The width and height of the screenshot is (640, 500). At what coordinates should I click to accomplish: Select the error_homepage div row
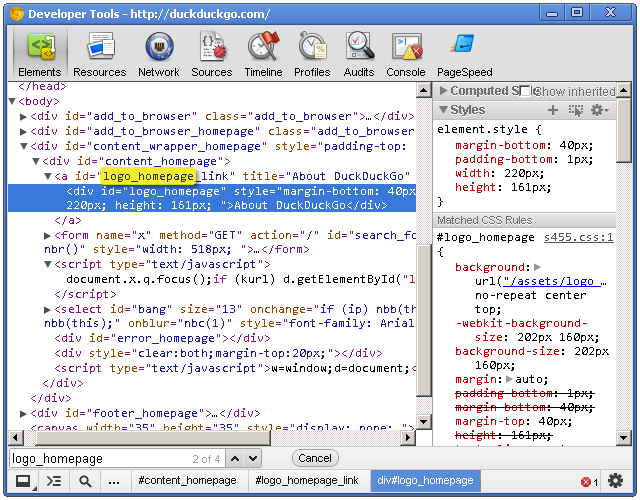coord(162,338)
